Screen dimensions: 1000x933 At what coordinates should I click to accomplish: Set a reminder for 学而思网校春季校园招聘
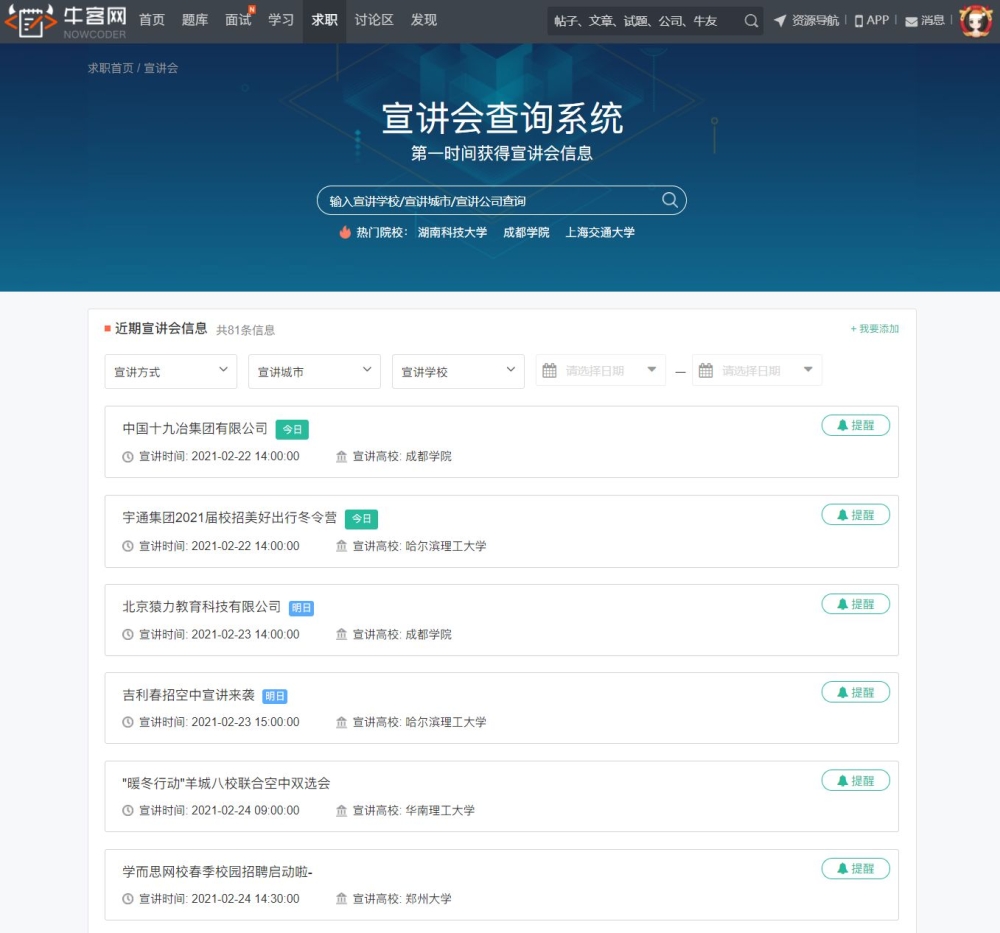tap(855, 868)
